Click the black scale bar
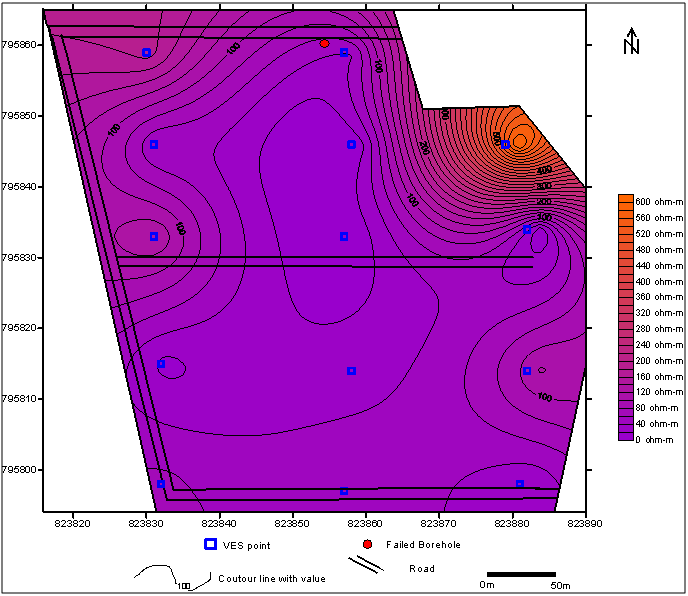This screenshot has height=596, width=688. click(521, 574)
